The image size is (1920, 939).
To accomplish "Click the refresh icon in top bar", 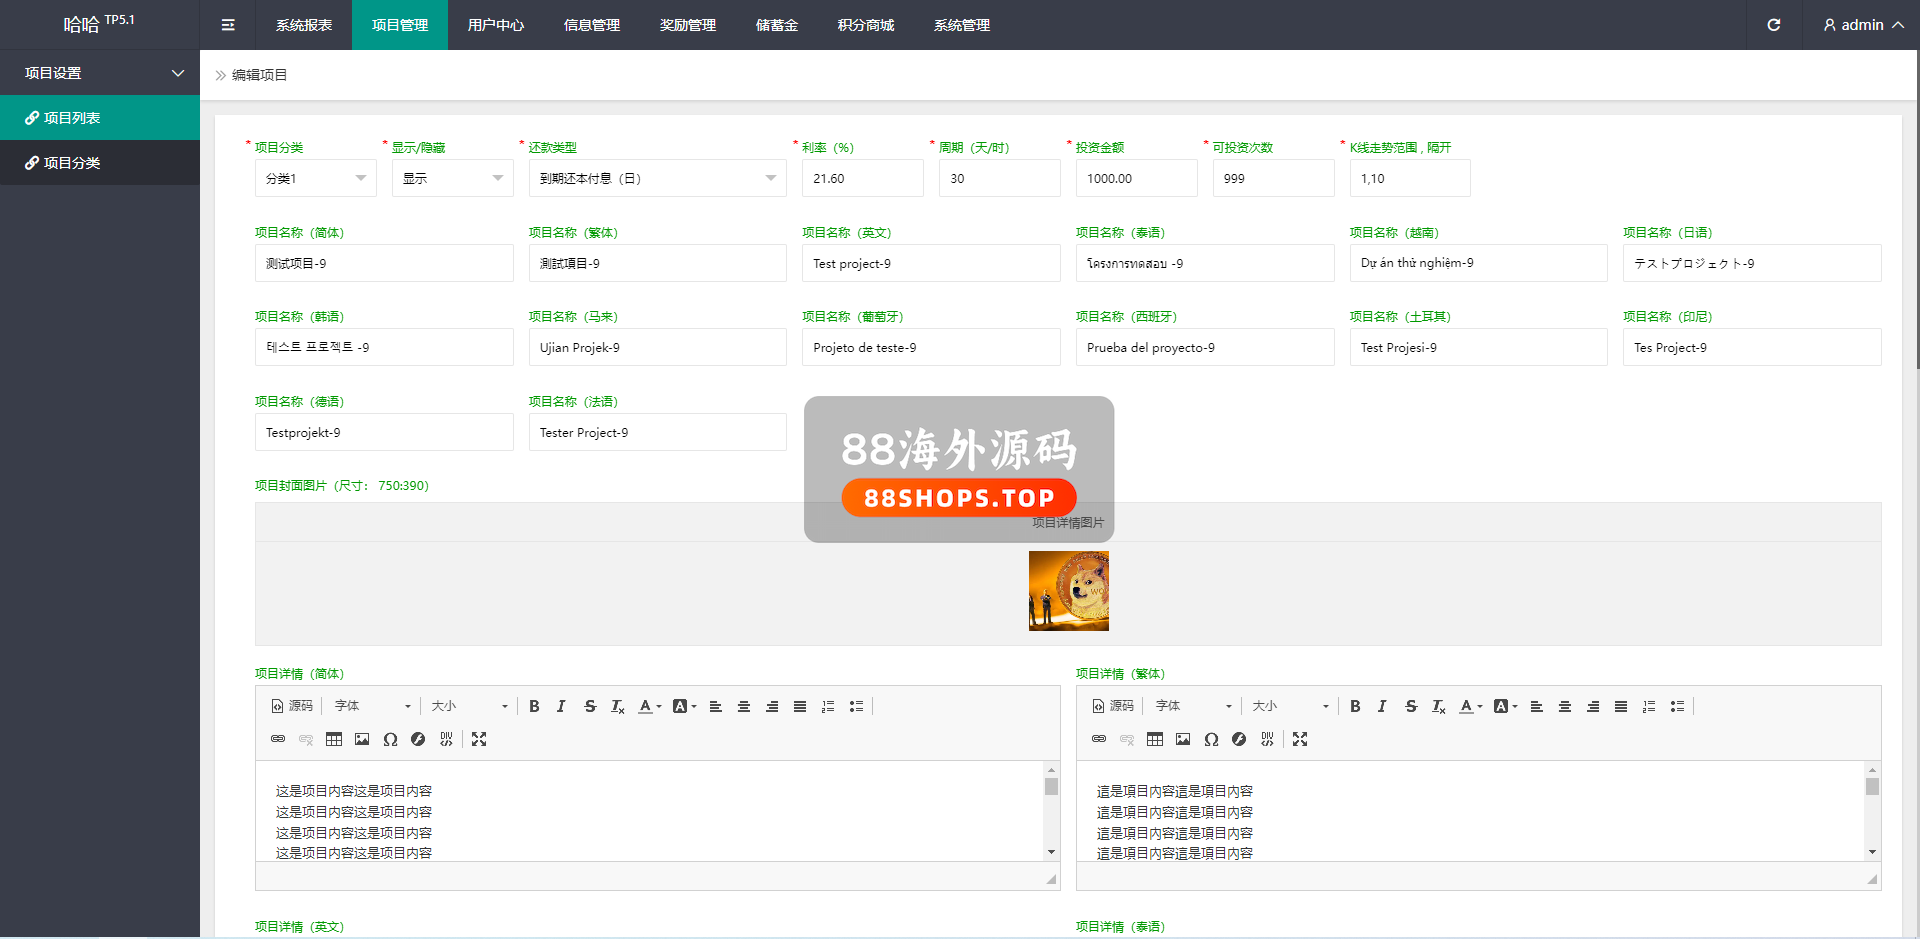I will click(x=1773, y=25).
